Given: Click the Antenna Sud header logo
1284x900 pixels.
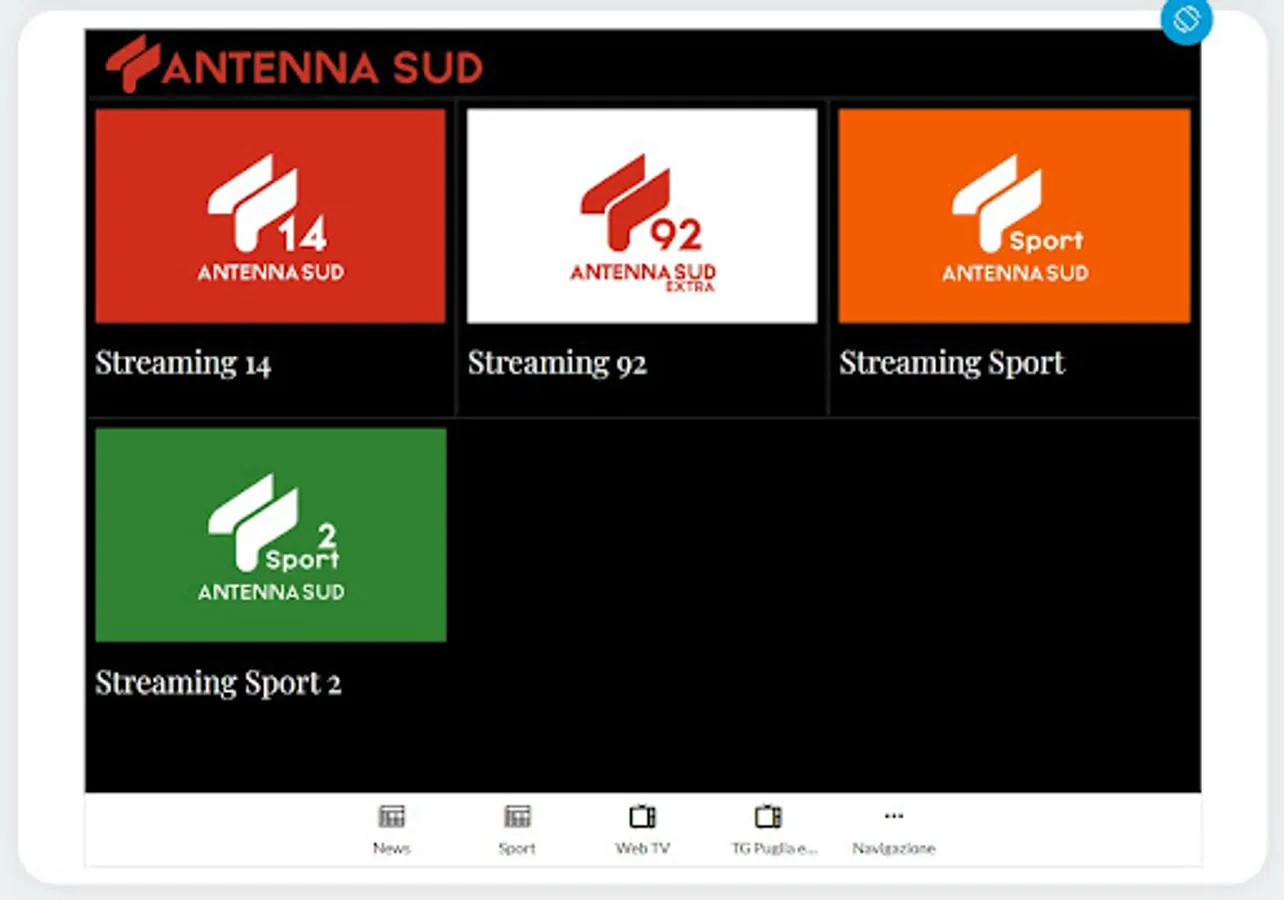Looking at the screenshot, I should click(x=294, y=64).
